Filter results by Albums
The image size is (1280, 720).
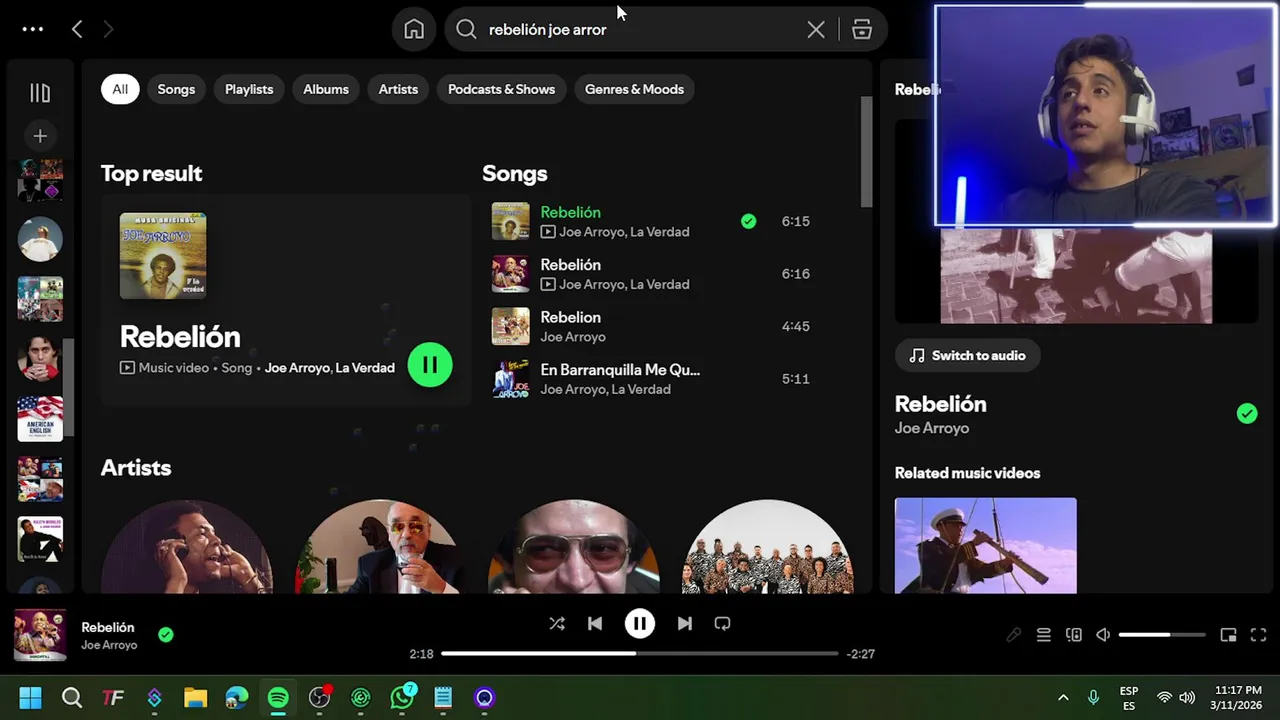[326, 89]
